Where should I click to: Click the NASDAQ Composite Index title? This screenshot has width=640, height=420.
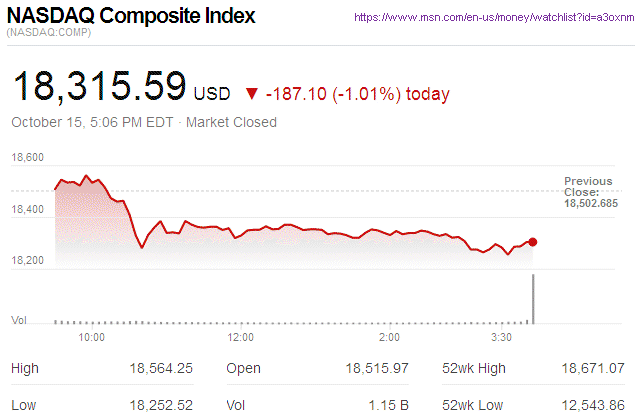131,17
